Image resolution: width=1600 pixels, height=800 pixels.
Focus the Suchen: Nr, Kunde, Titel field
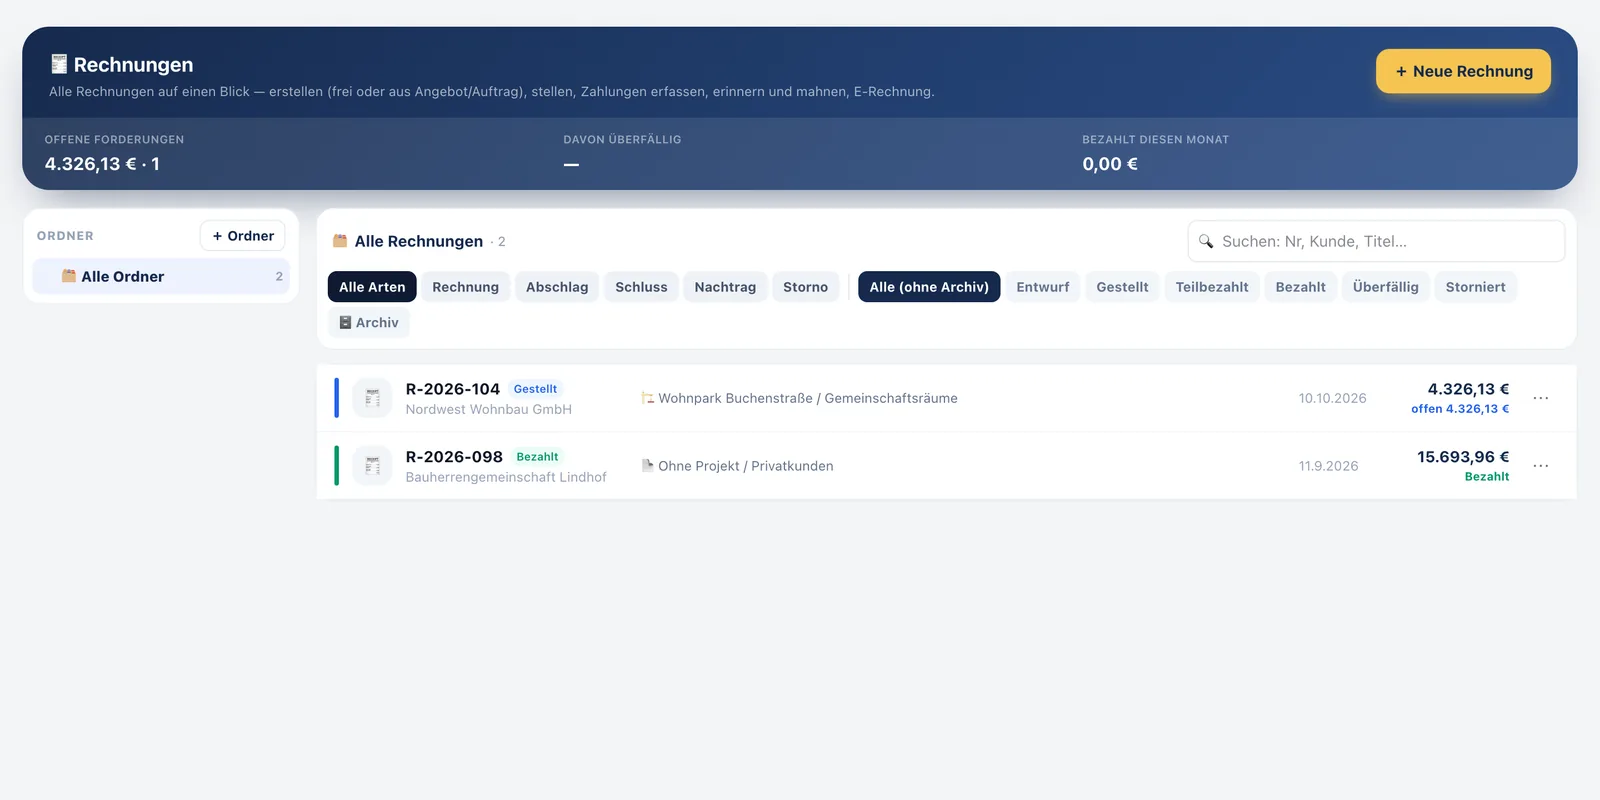click(x=1376, y=241)
